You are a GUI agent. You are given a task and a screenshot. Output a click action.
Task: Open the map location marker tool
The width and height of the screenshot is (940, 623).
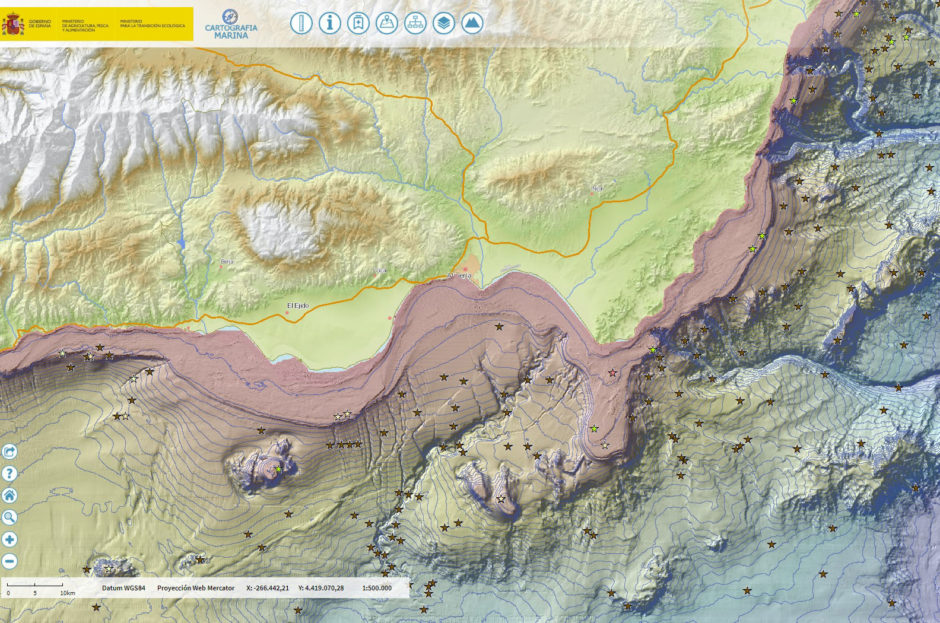[387, 23]
